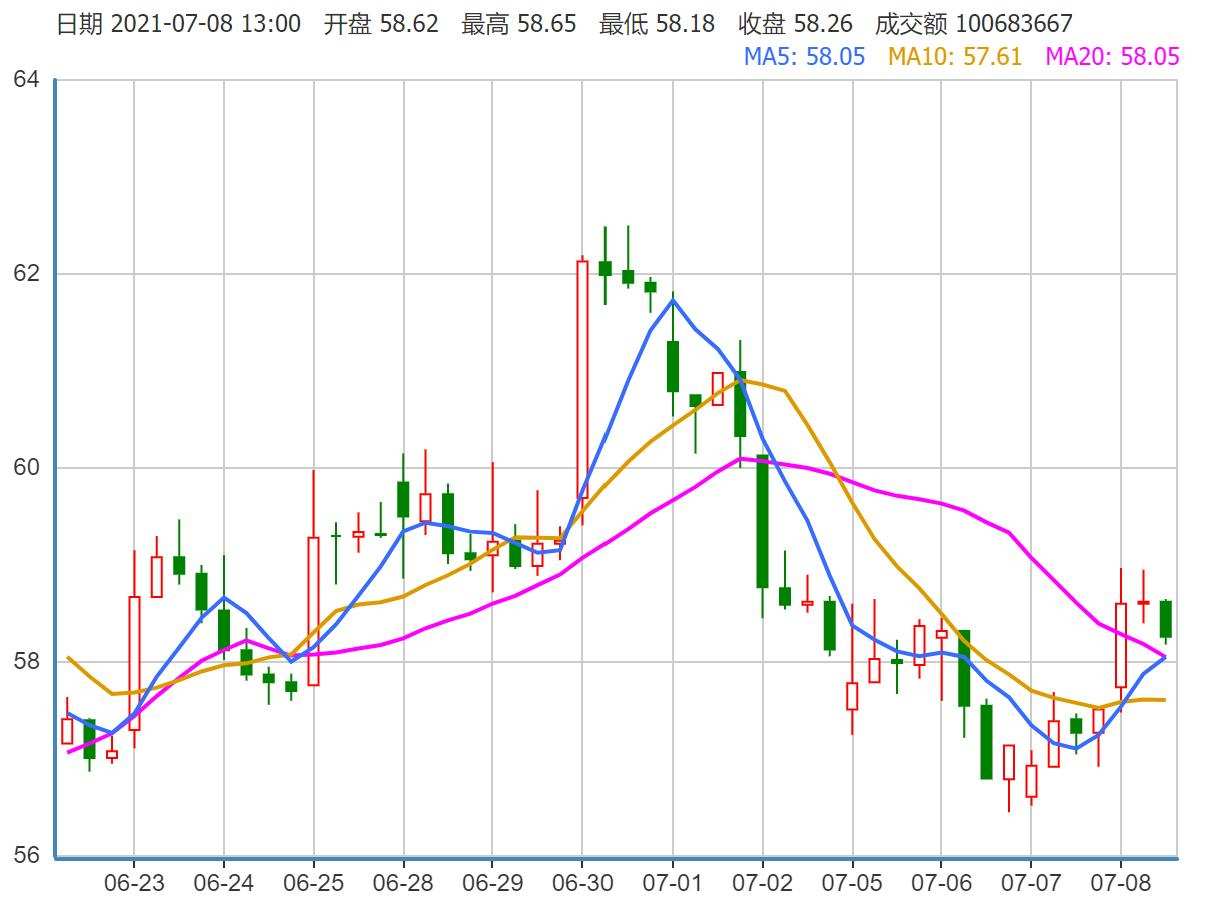Viewport: 1206px width, 900px height.
Task: Click the MA10: 57.61 legend label
Action: (955, 57)
